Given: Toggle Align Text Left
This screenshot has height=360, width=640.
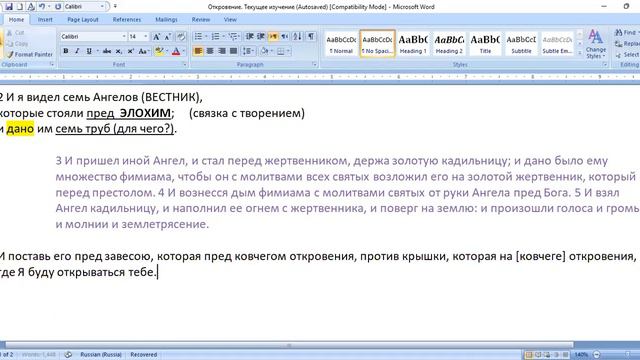Looking at the screenshot, I should click(198, 51).
